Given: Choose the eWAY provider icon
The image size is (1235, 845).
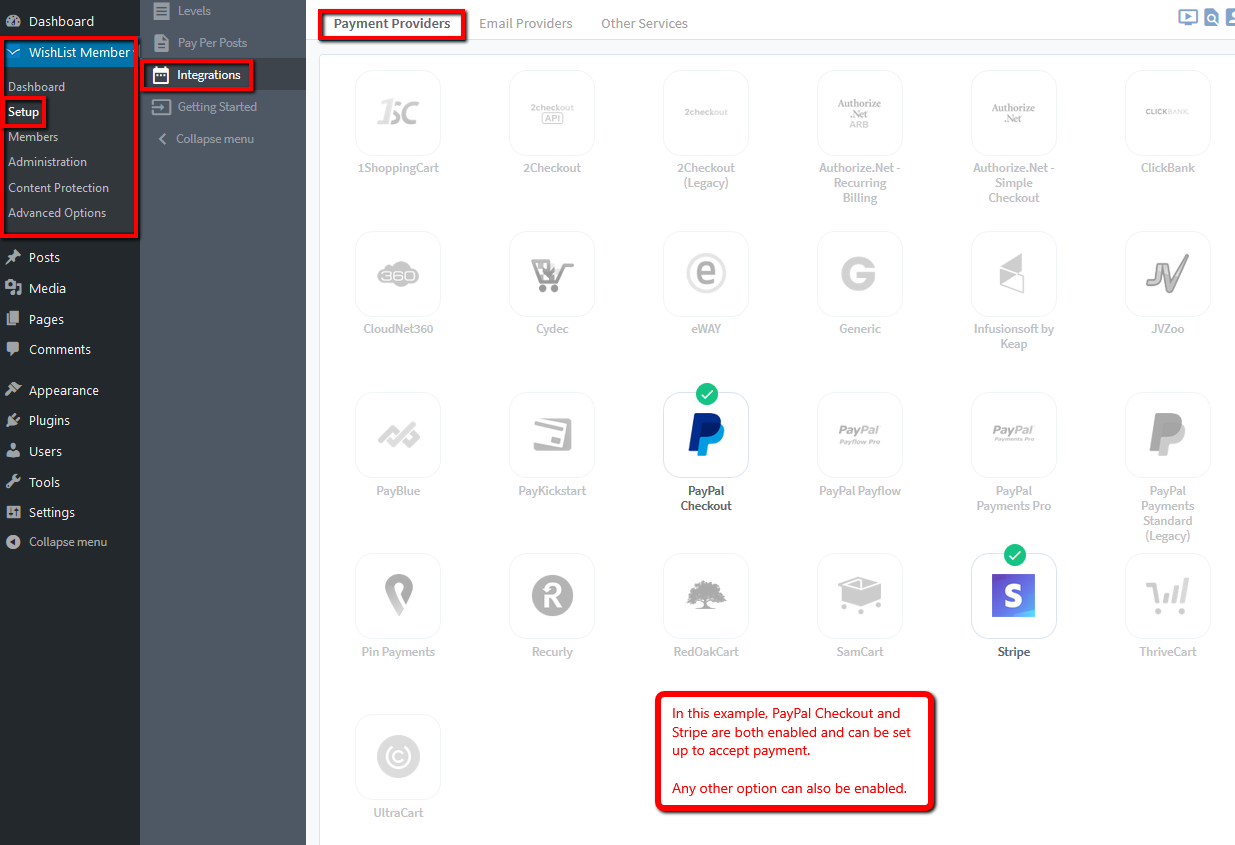Looking at the screenshot, I should [x=706, y=274].
